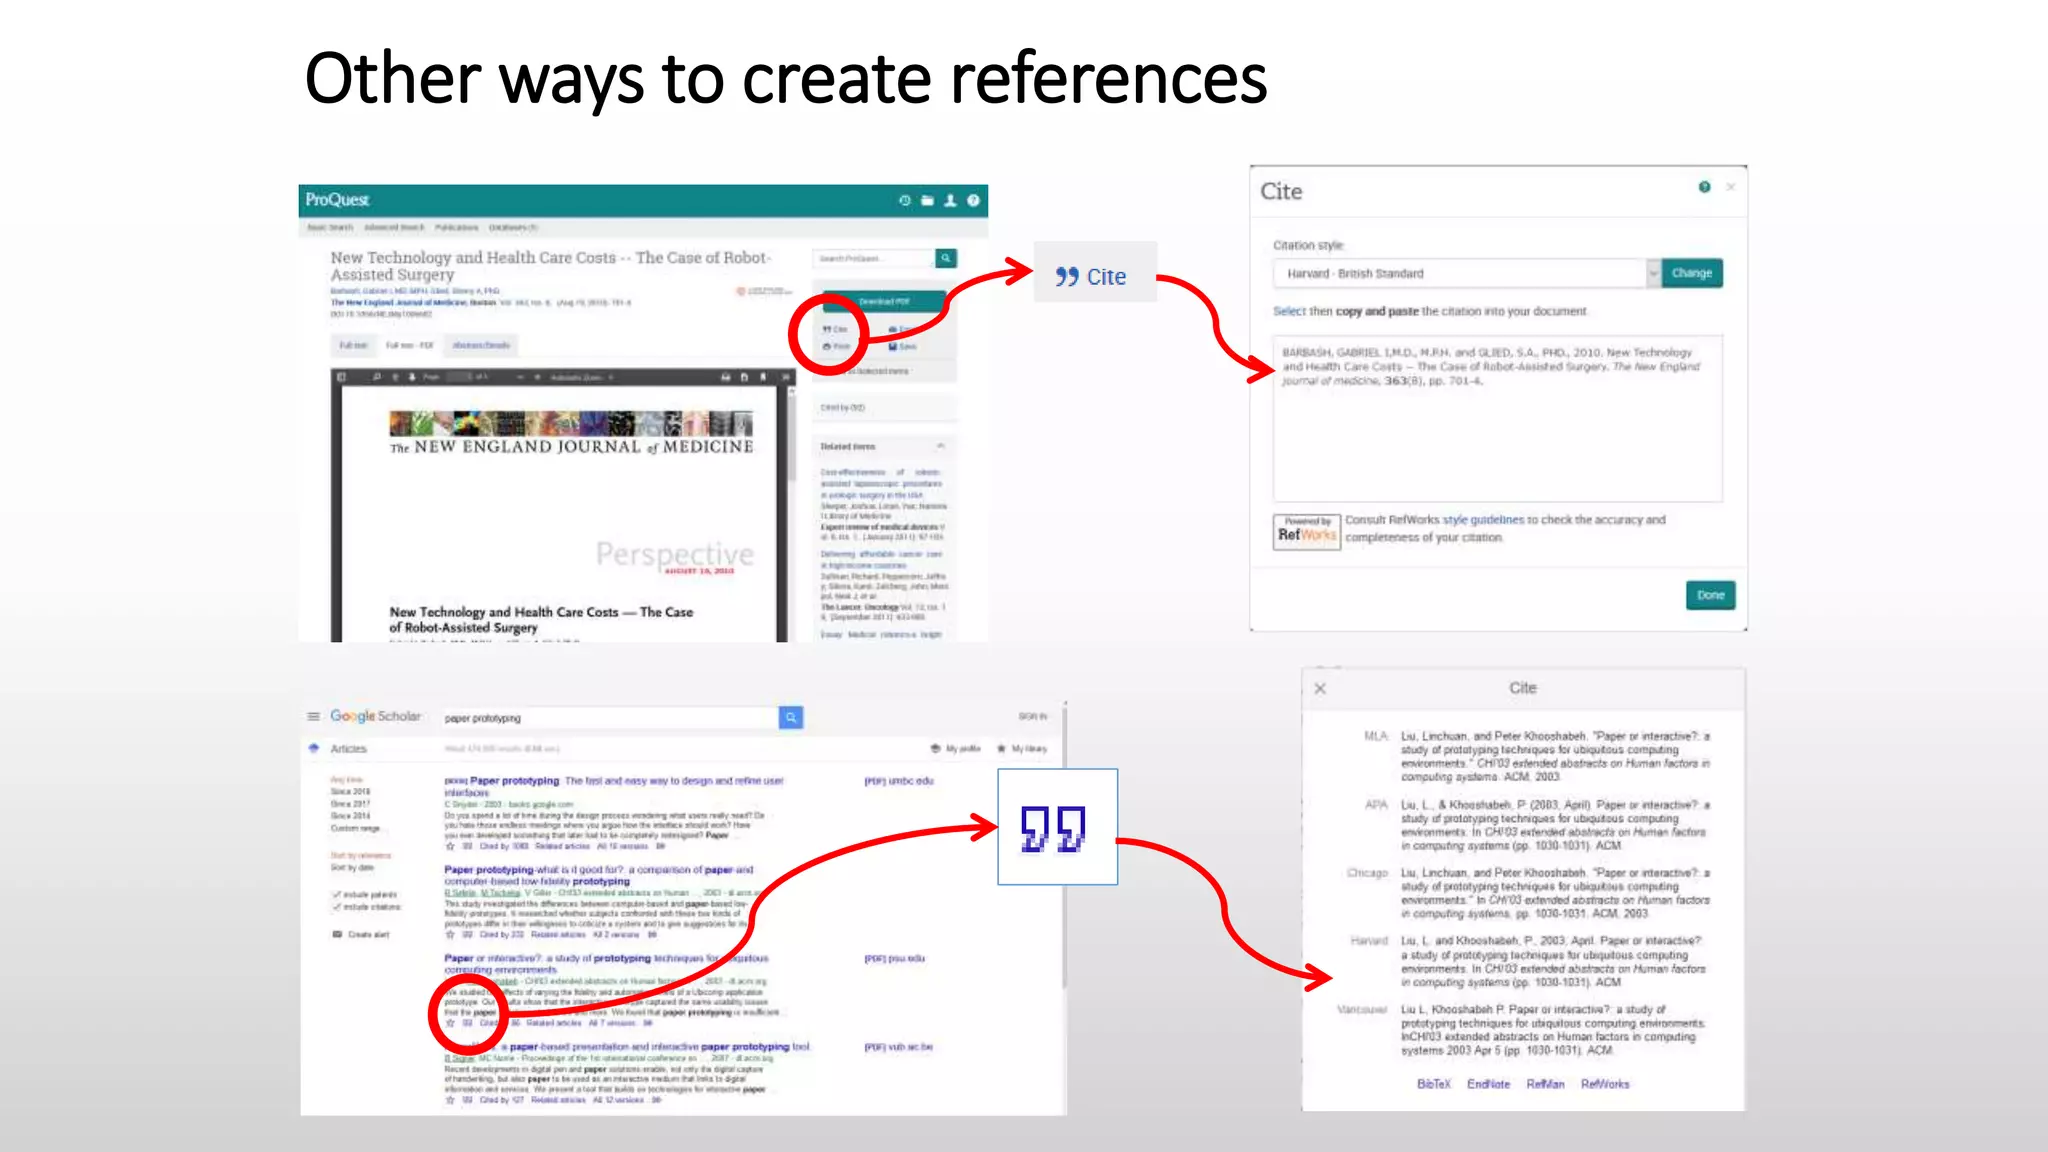The image size is (2048, 1152).
Task: Select the Abstract/Details tab
Action: click(481, 345)
